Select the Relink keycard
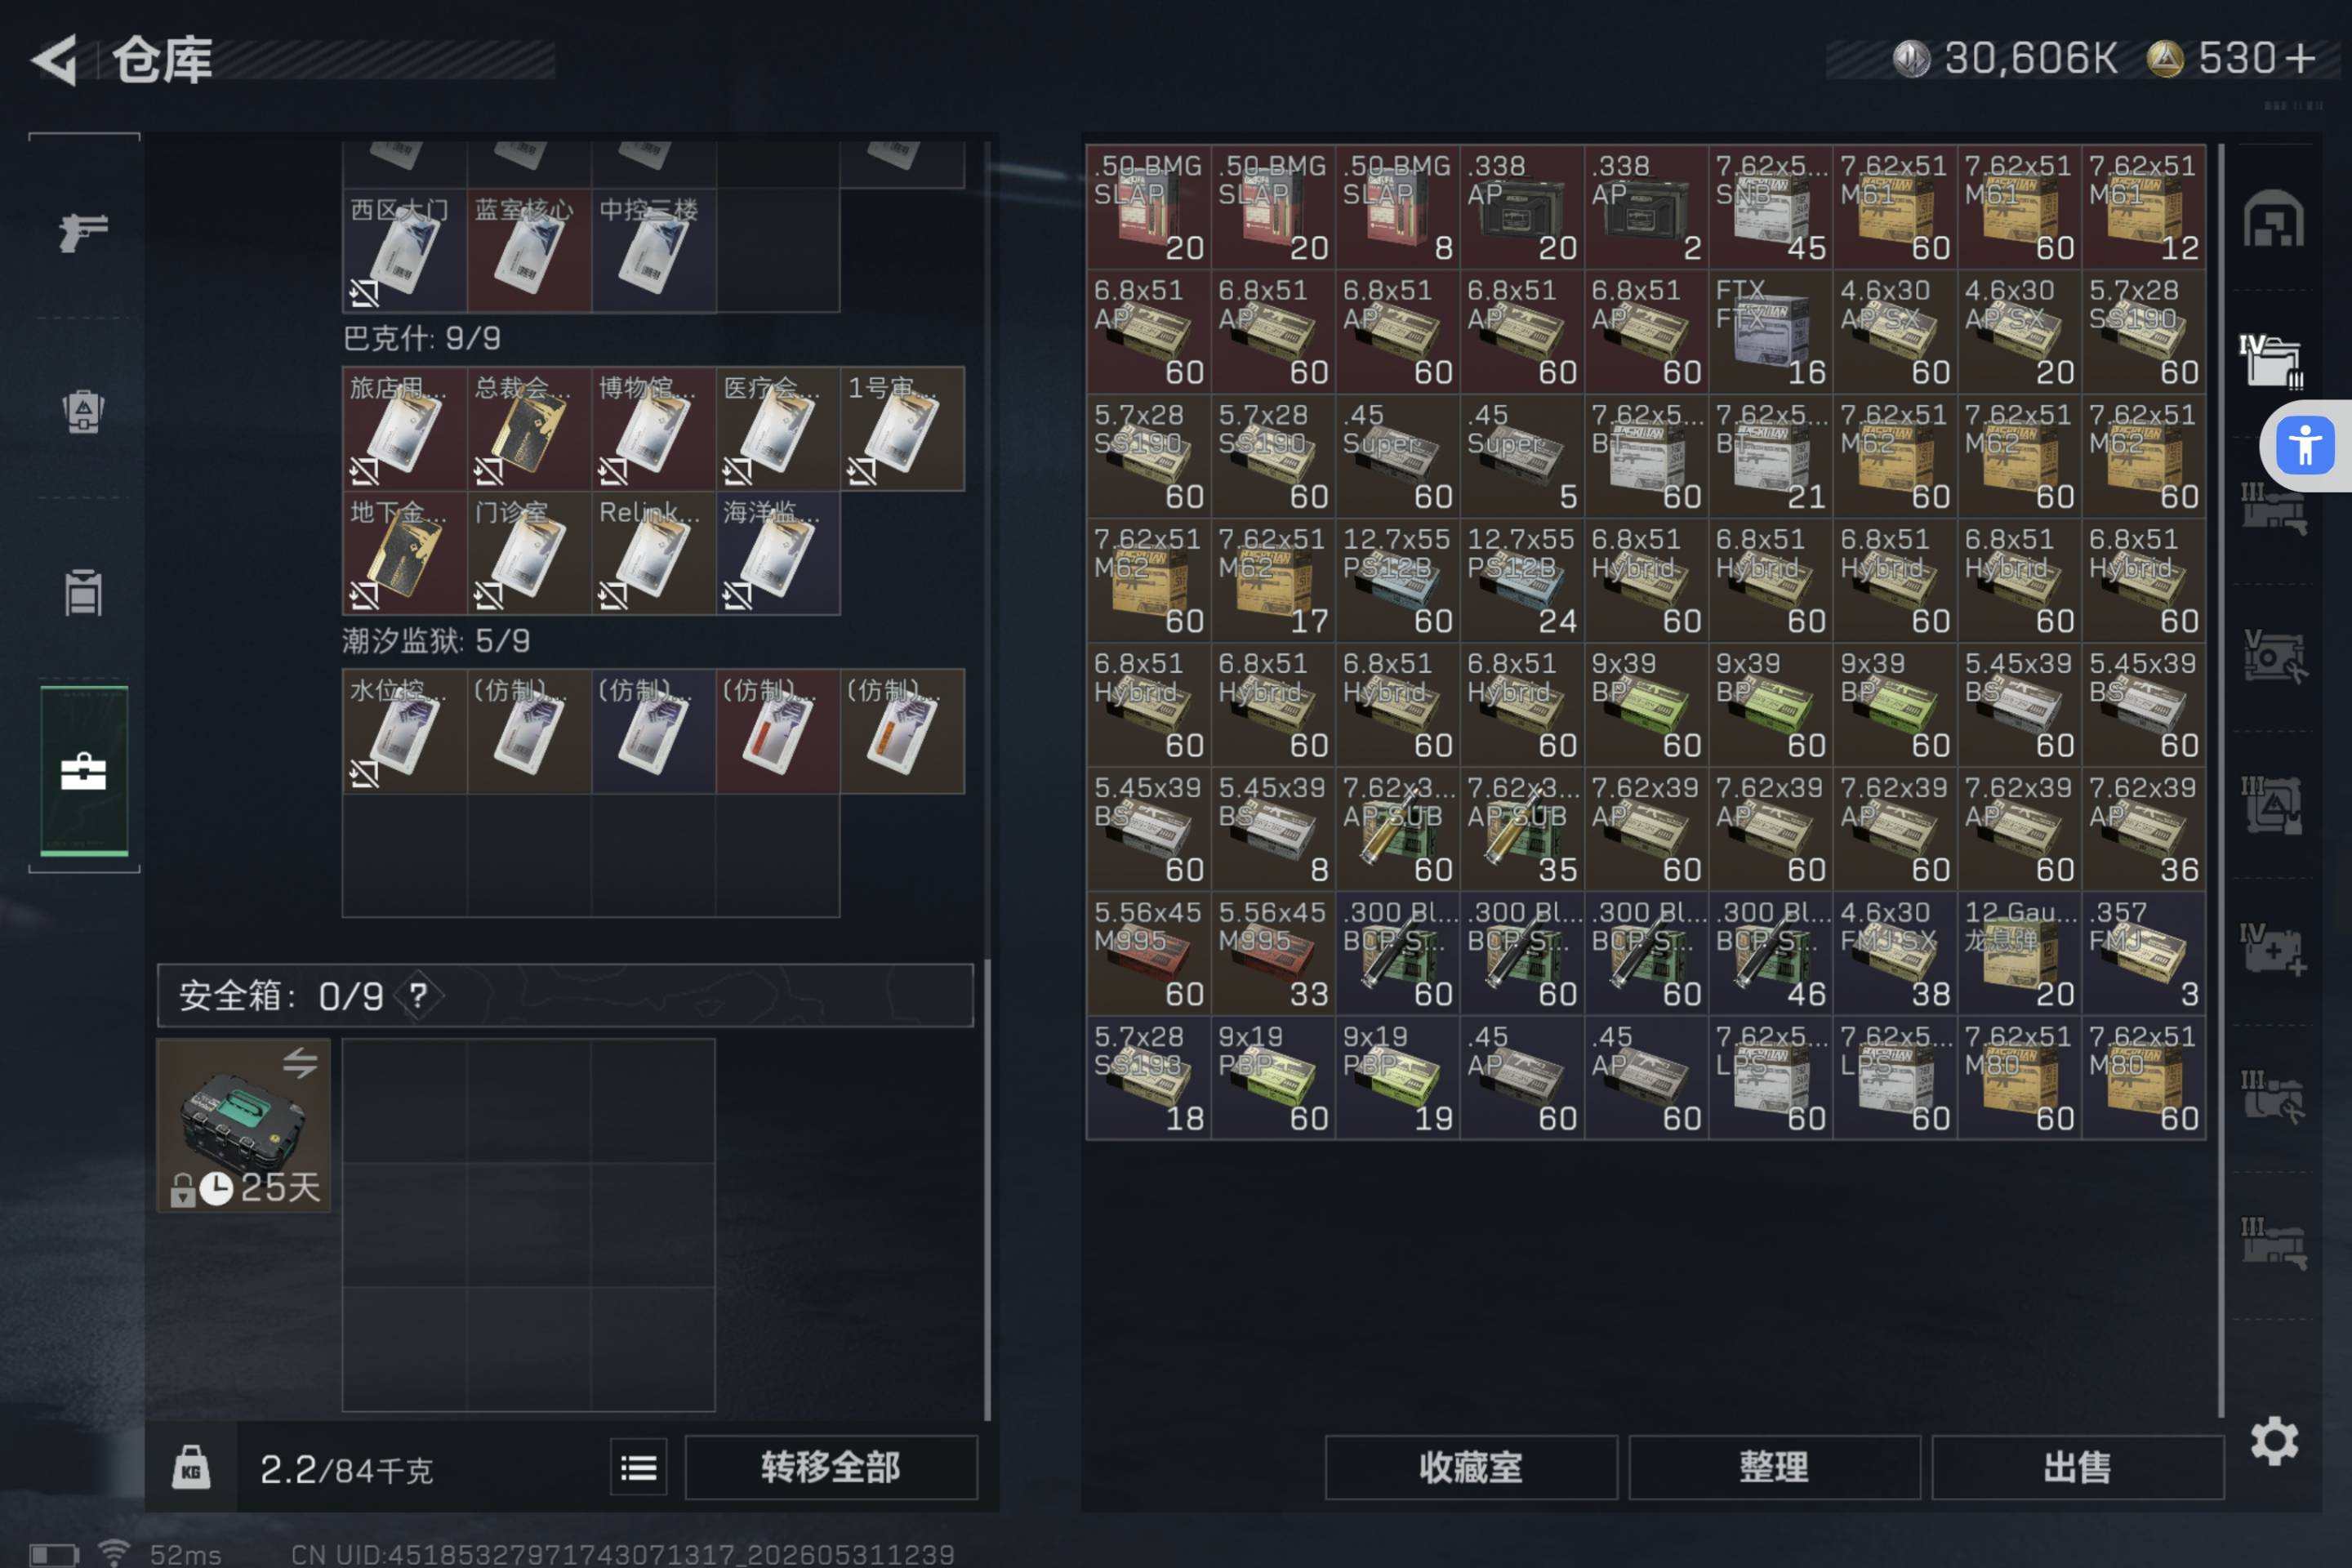Image resolution: width=2352 pixels, height=1568 pixels. tap(654, 553)
